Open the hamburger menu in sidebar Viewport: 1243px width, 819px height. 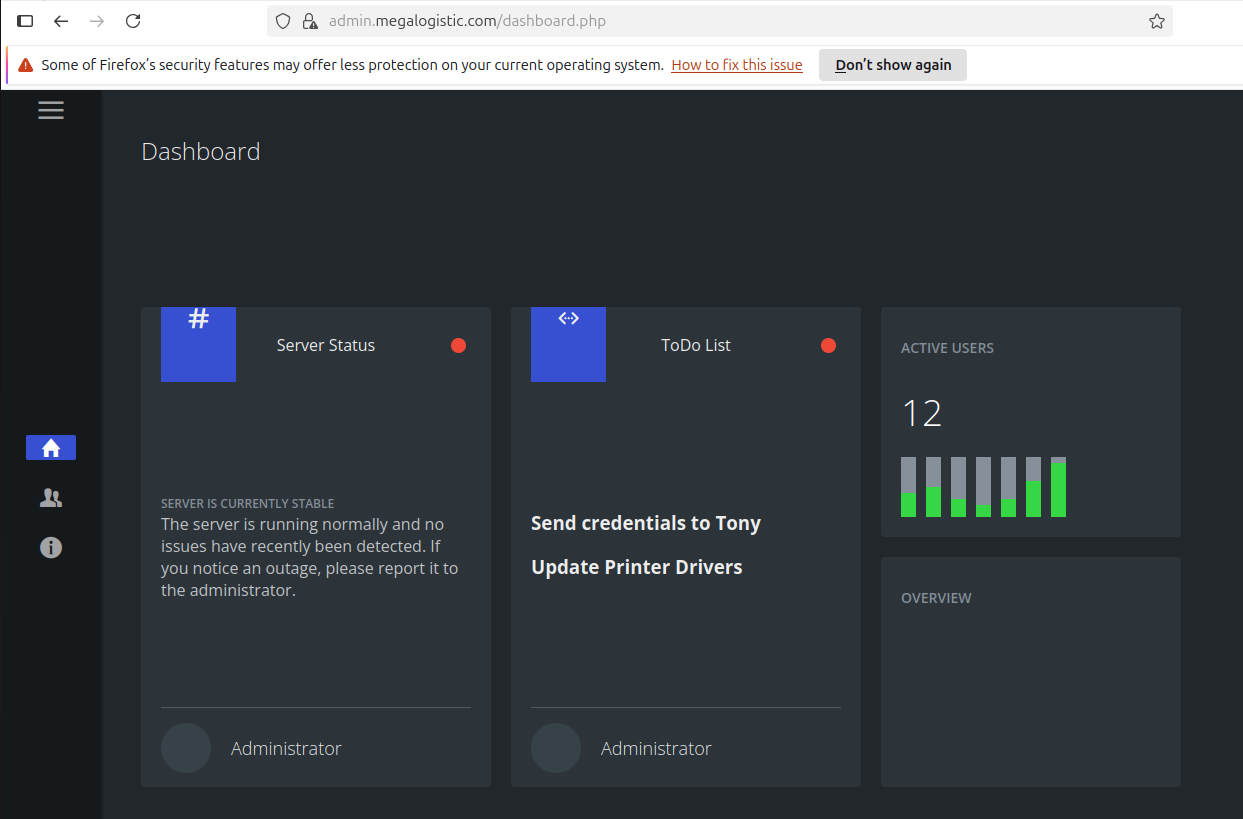point(51,110)
